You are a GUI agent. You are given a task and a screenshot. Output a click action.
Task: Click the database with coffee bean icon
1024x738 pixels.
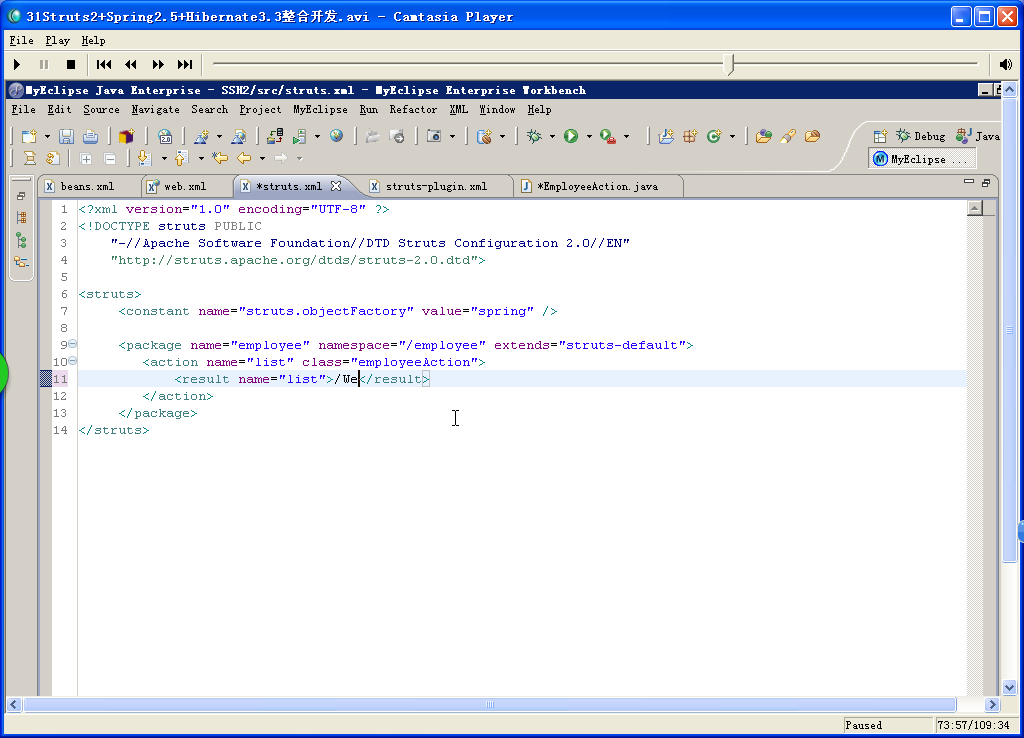(484, 136)
